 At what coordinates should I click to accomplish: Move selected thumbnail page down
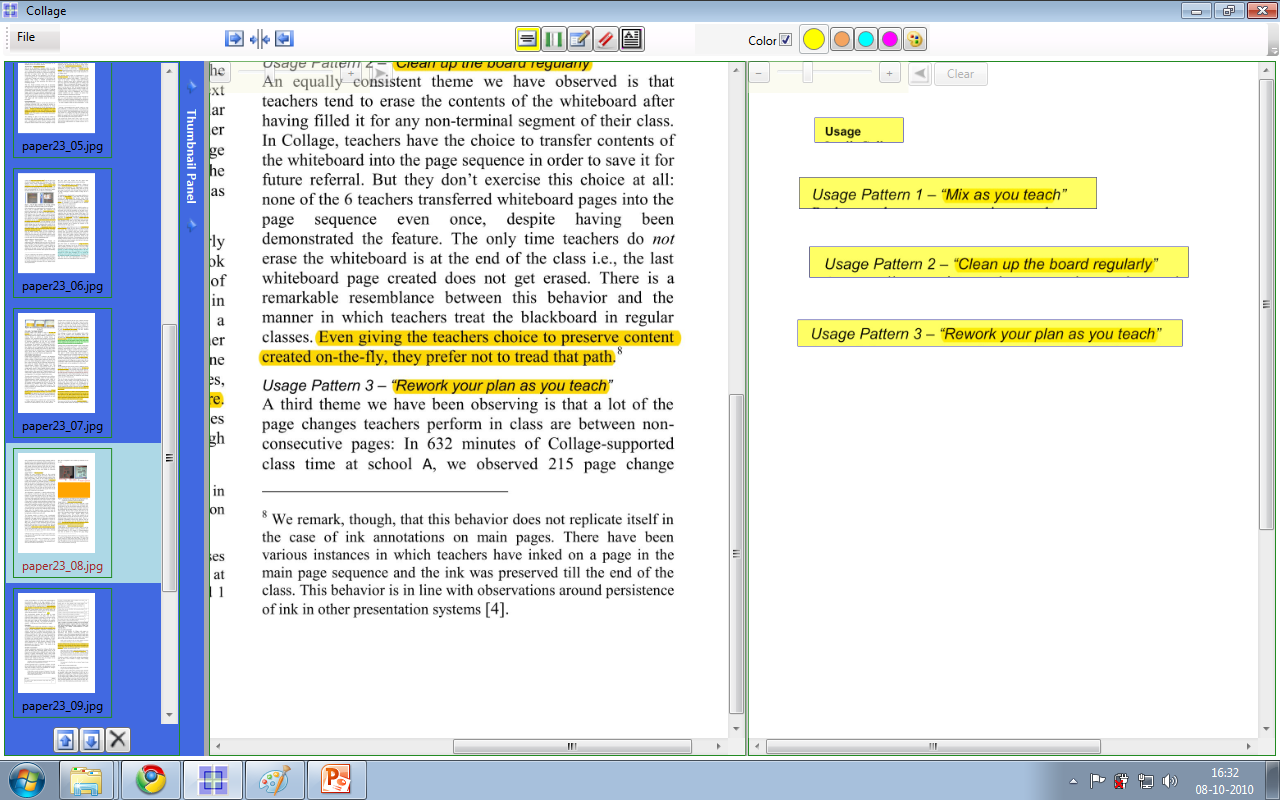point(91,740)
